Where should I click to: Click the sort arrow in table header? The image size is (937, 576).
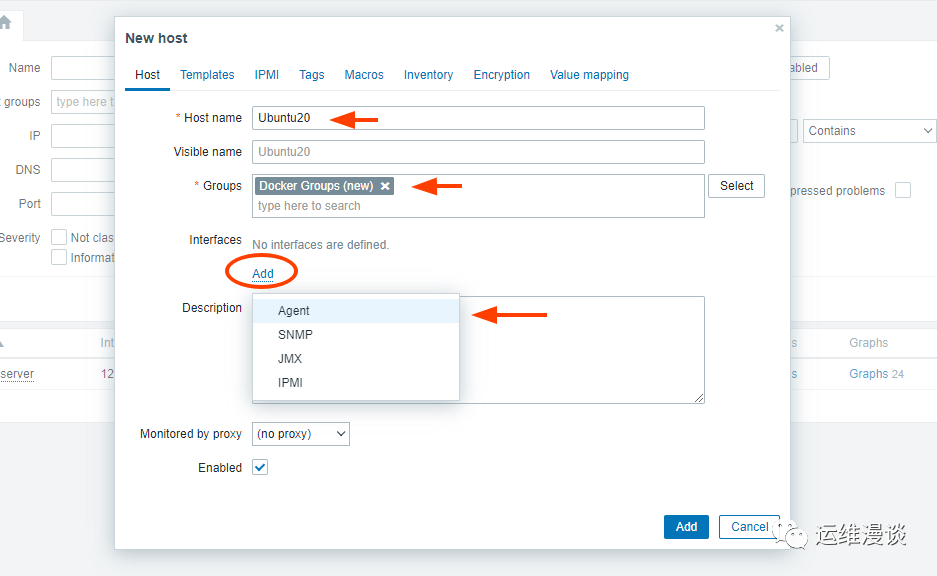pos(2,343)
